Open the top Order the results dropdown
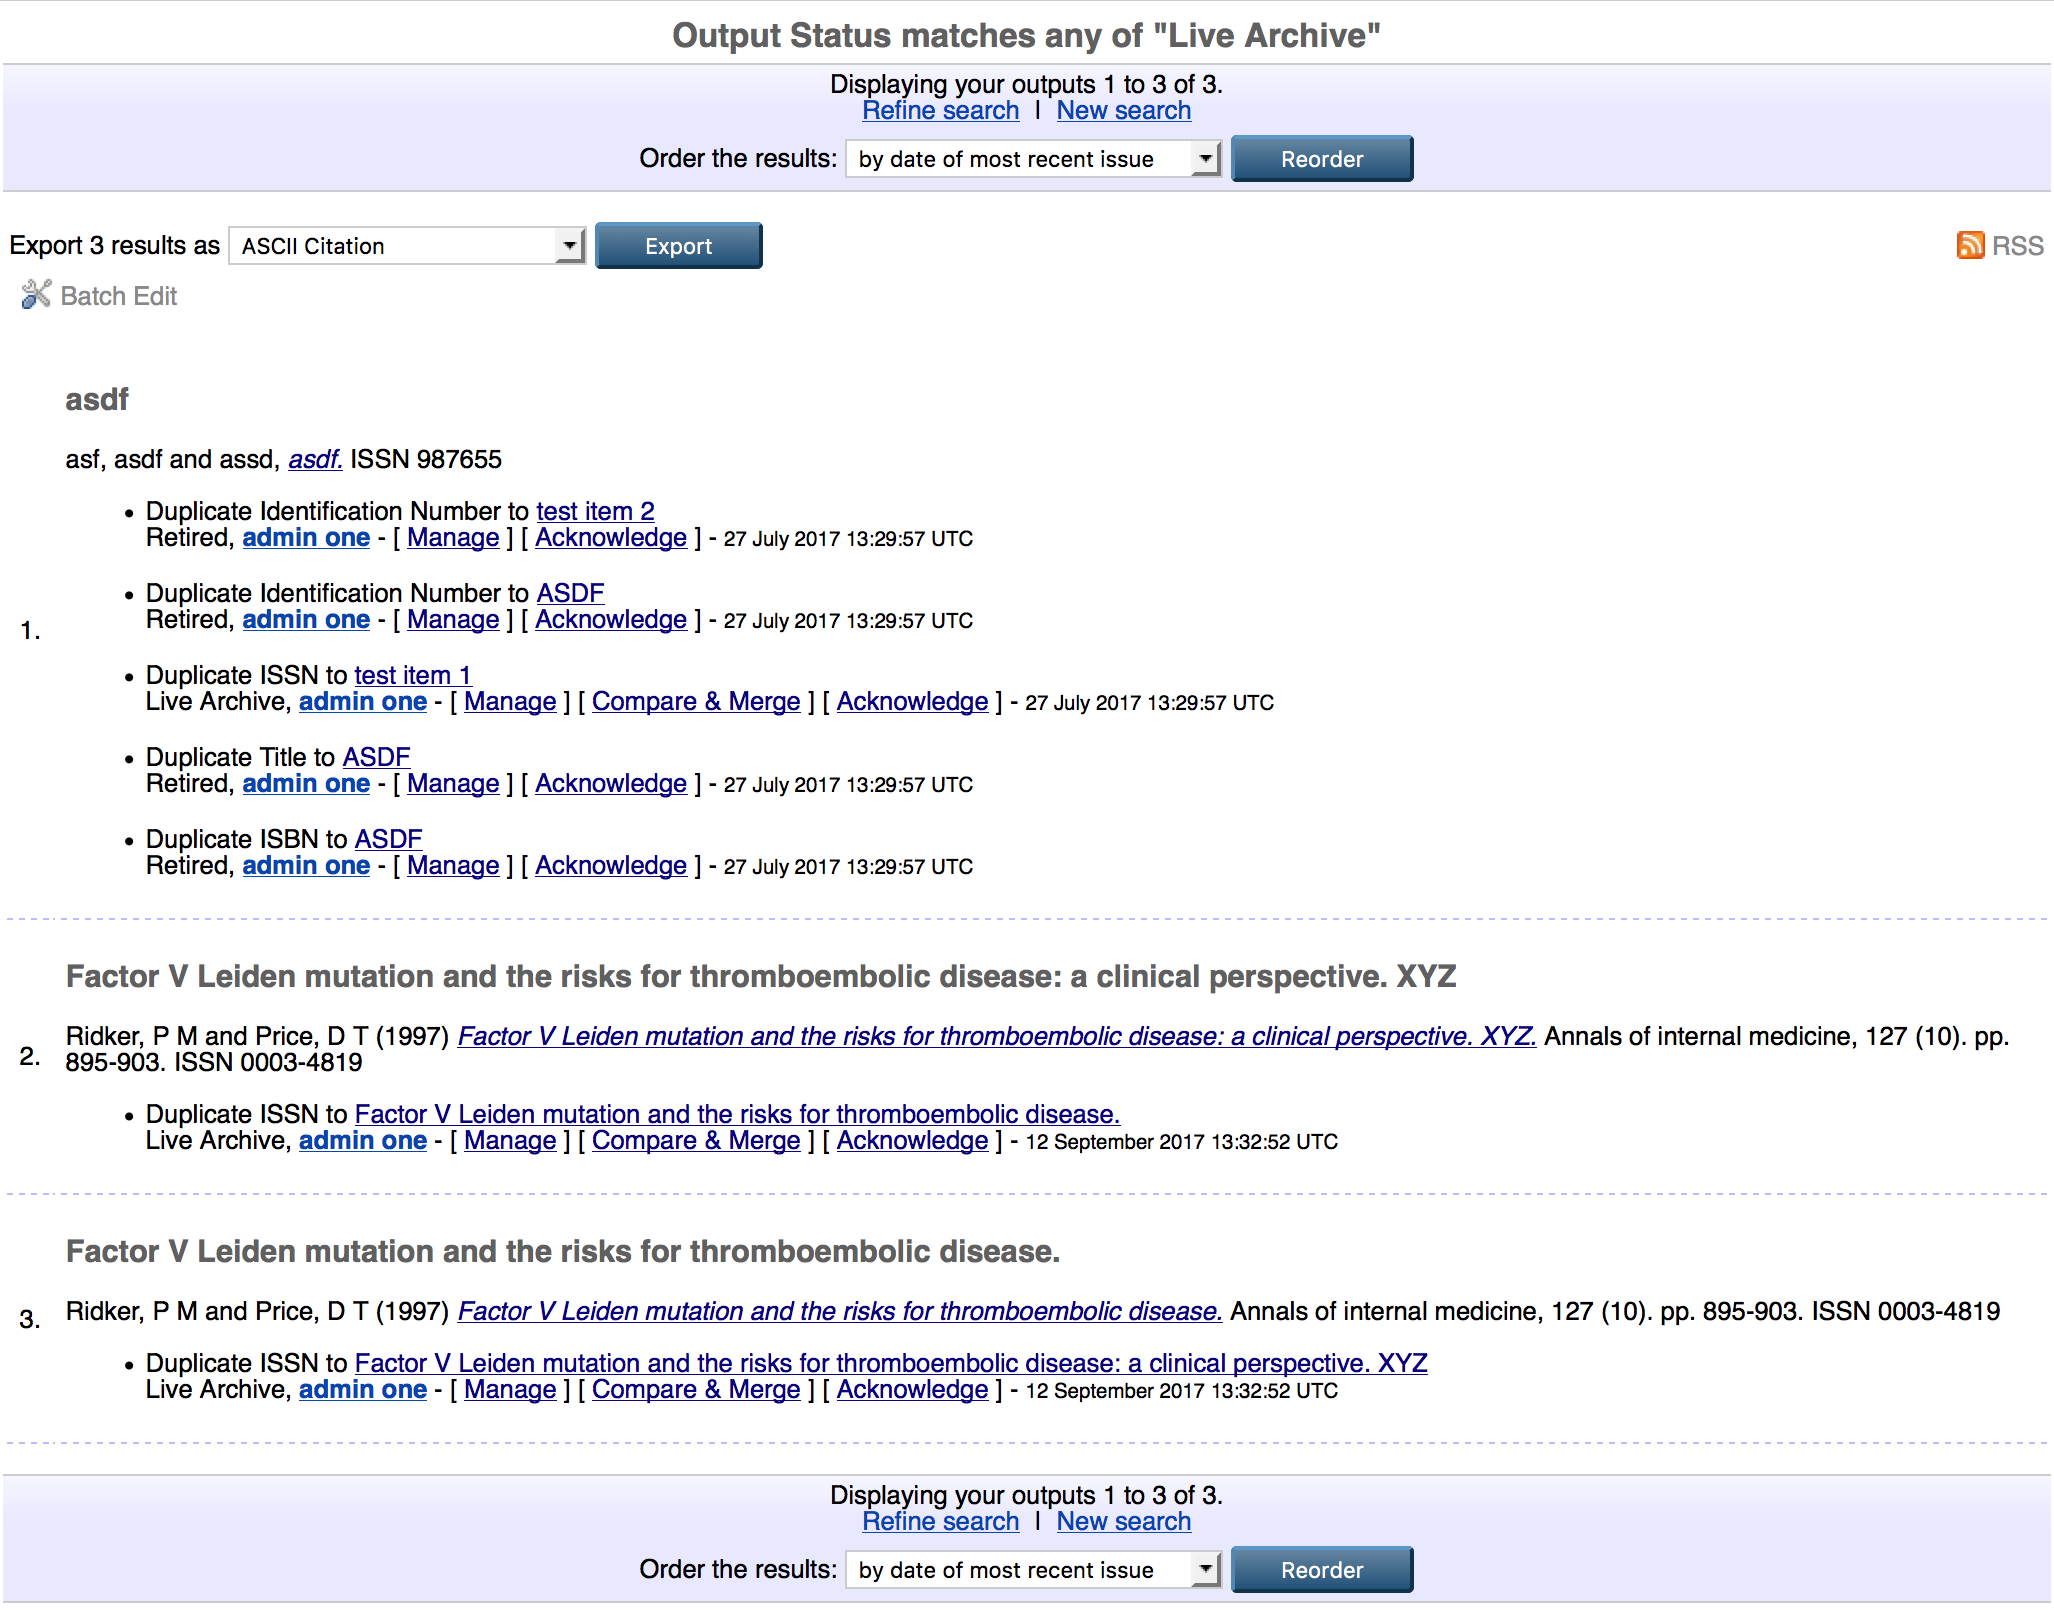2054x1610 pixels. pos(1033,159)
